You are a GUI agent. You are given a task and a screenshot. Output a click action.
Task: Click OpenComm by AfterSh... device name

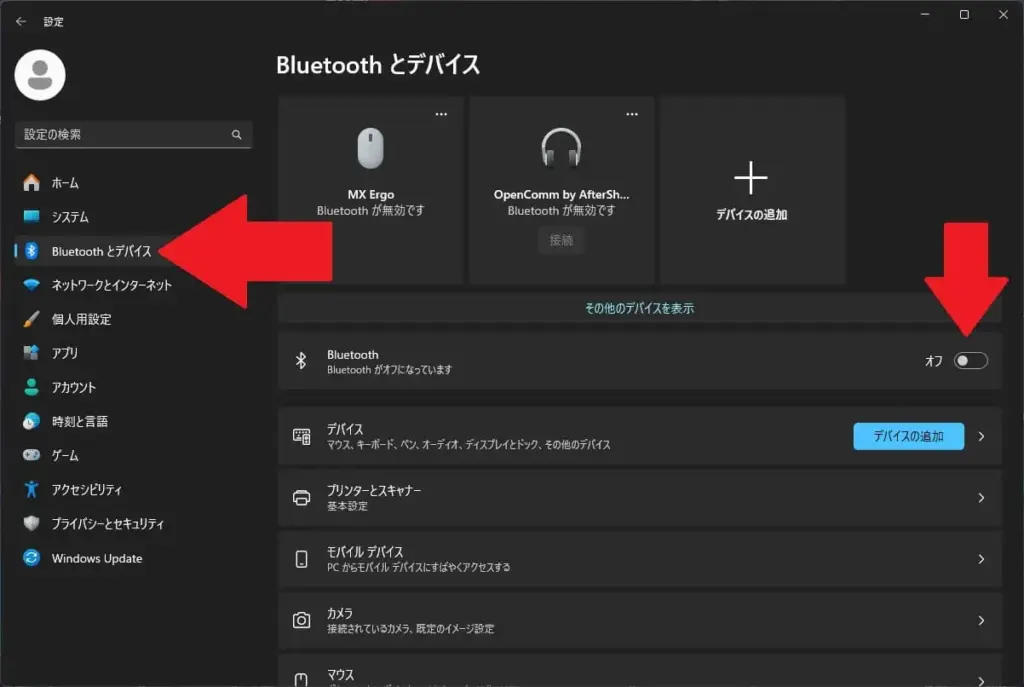click(561, 195)
